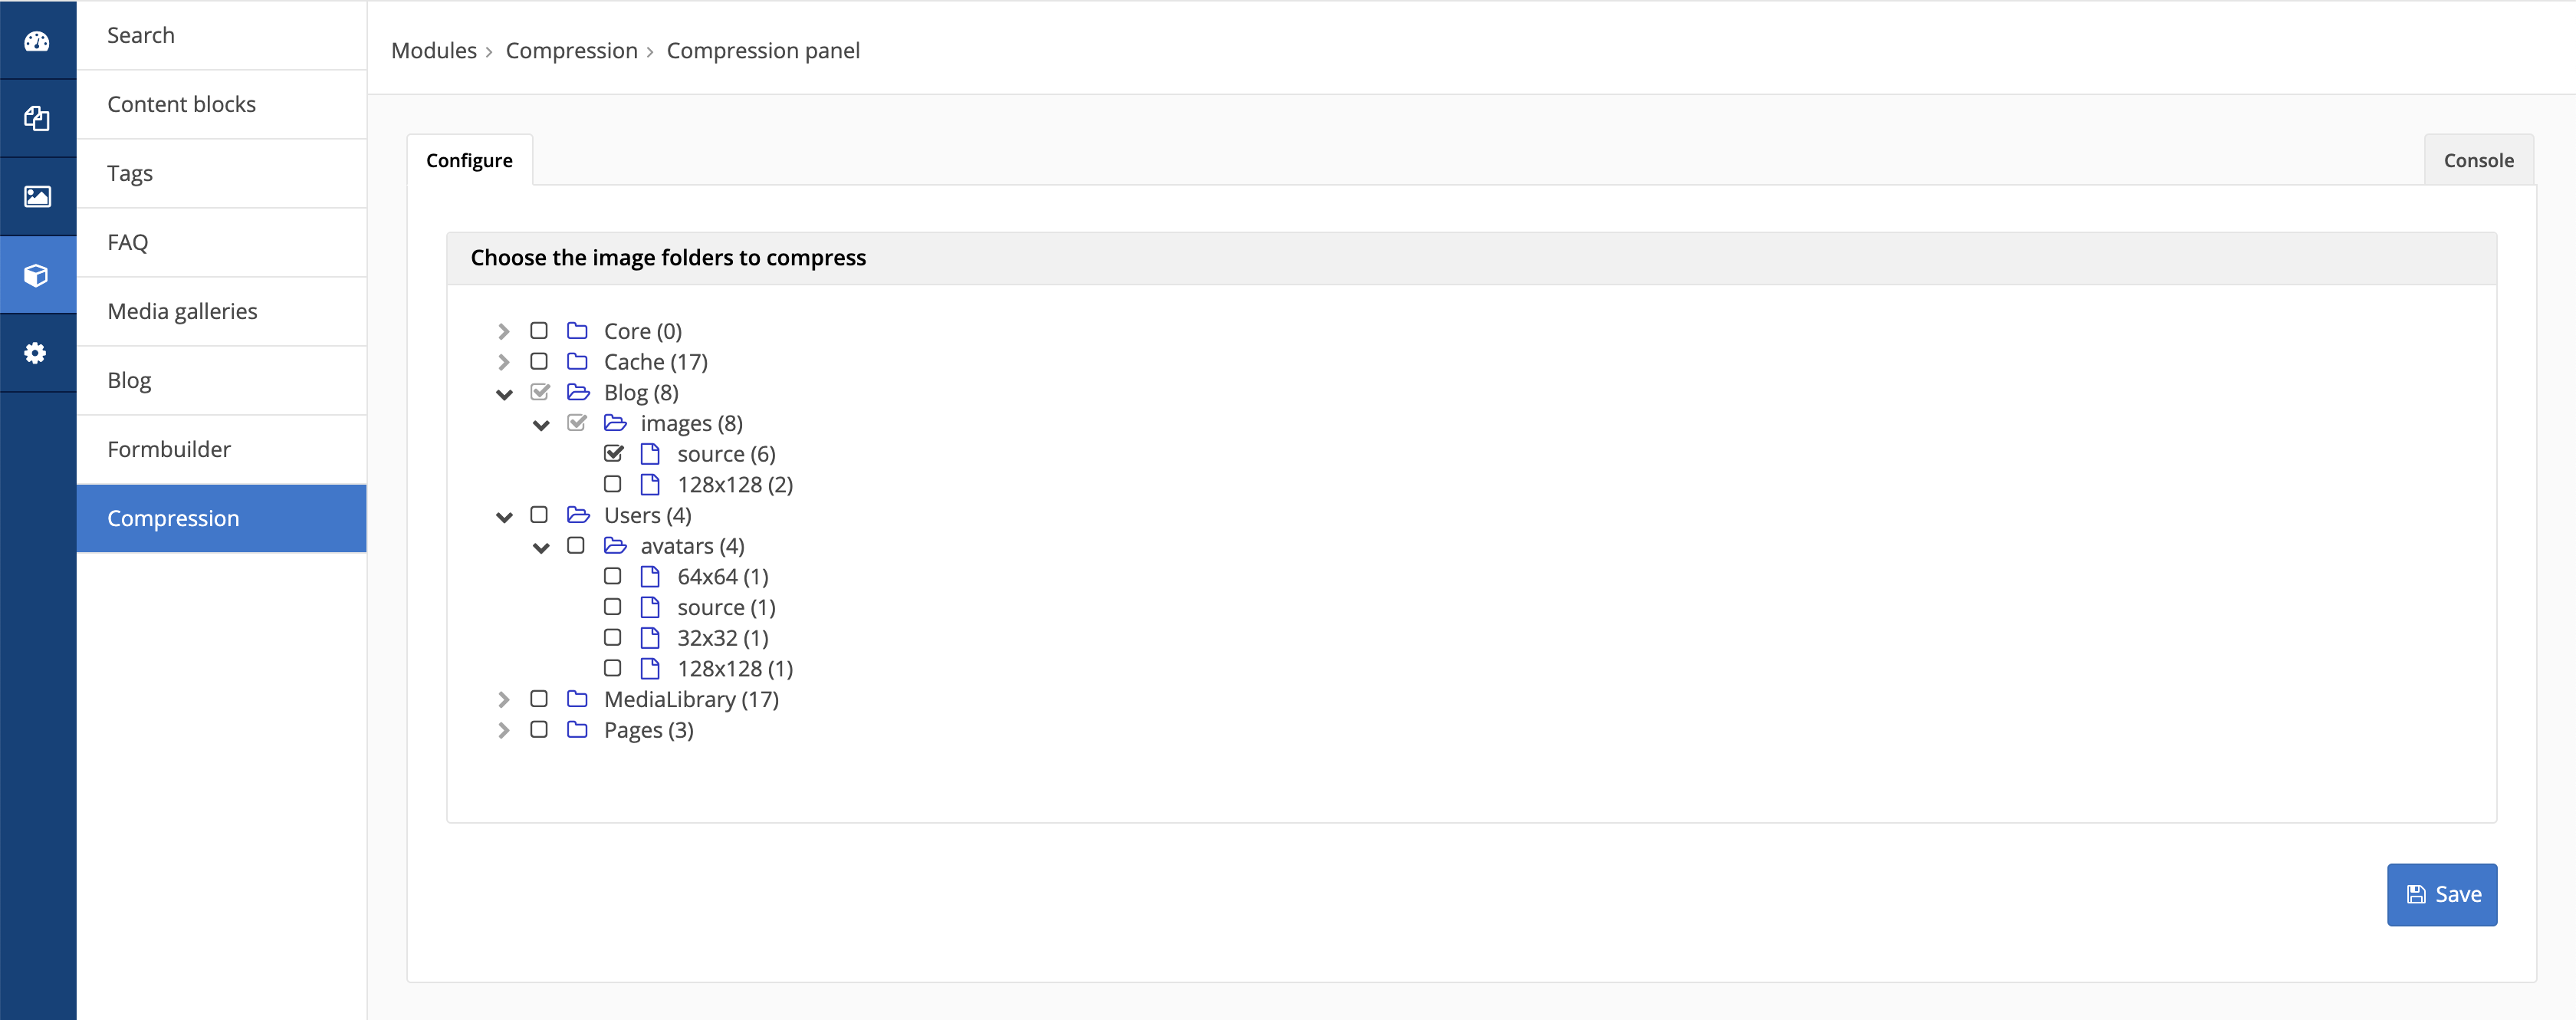Expand the MediaLibrary folder tree node

pyautogui.click(x=504, y=699)
